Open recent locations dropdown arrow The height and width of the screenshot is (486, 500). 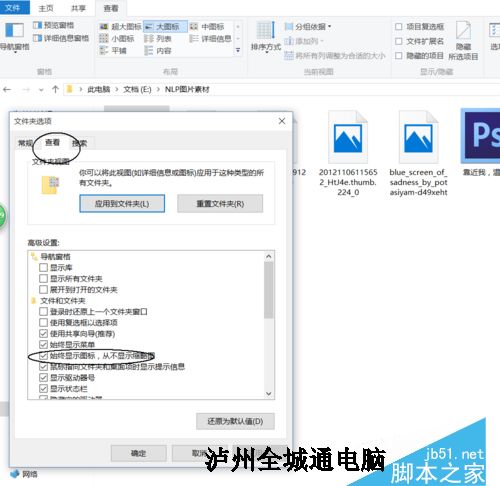(x=41, y=90)
